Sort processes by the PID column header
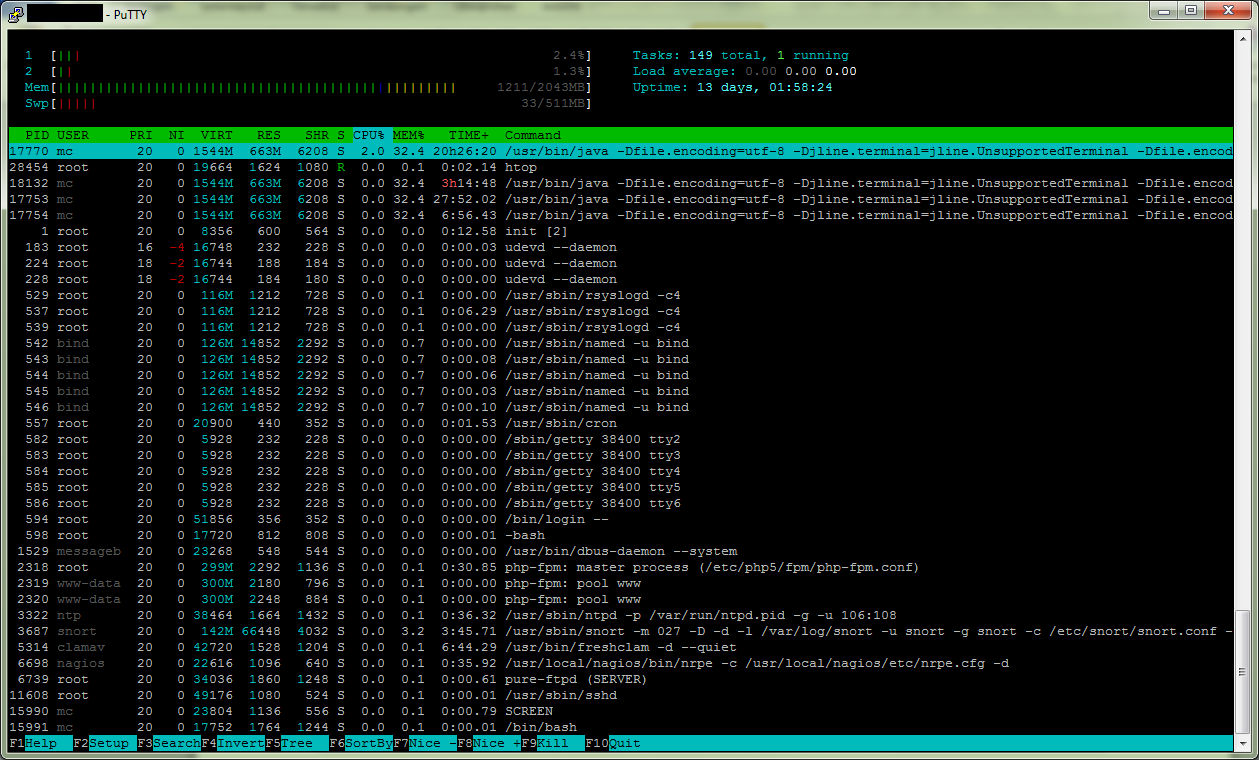 click(37, 135)
